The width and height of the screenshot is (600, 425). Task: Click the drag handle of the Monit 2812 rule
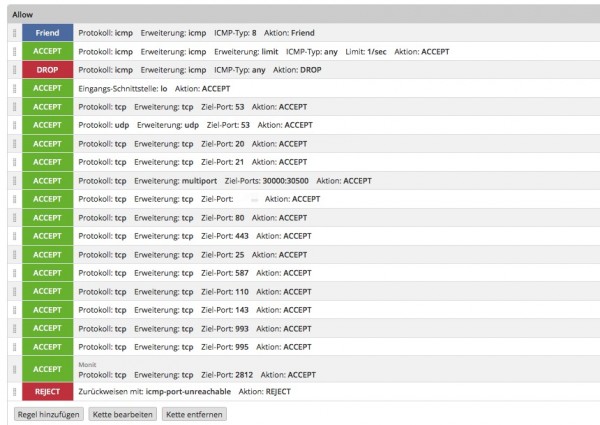coord(15,369)
